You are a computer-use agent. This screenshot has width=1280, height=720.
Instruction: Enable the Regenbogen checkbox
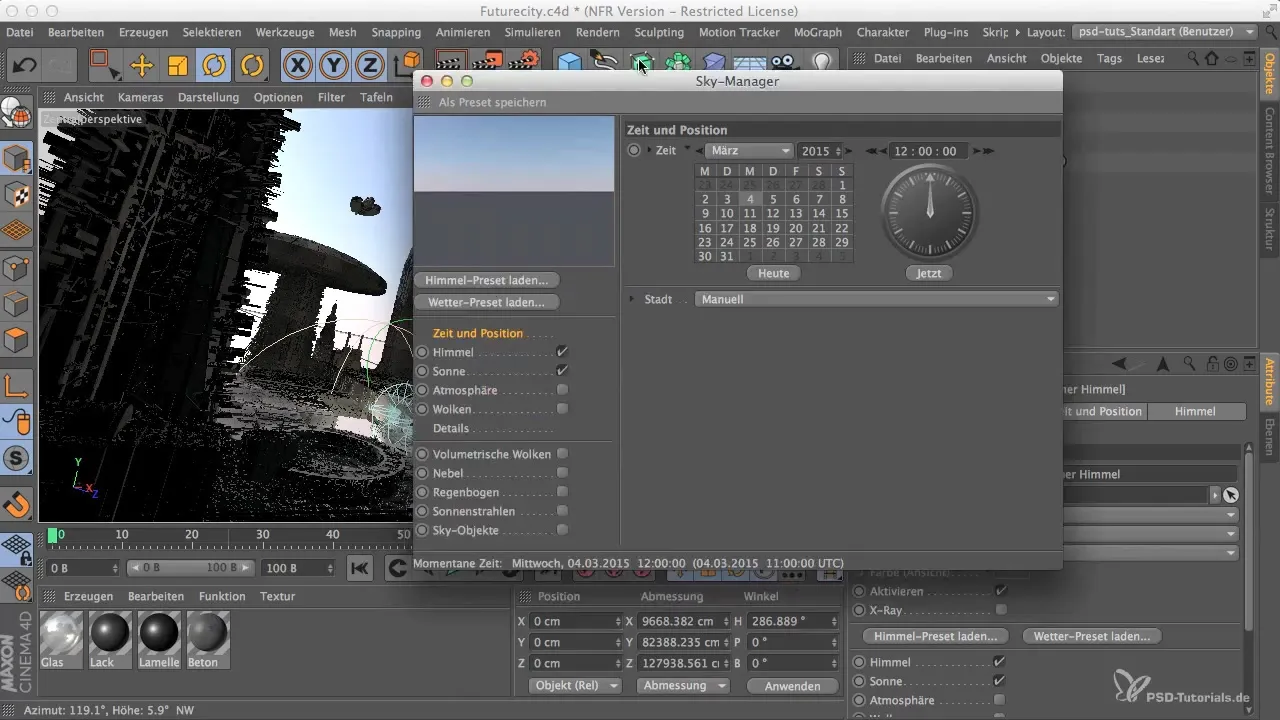point(563,492)
